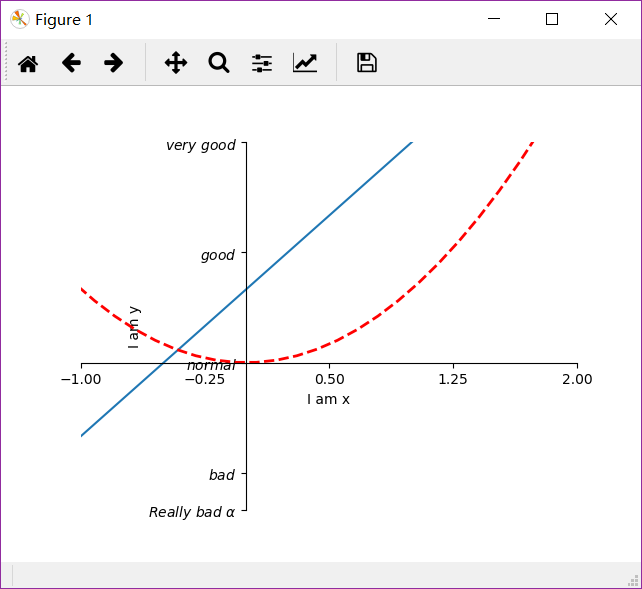Activate the Pan axes tool
Viewport: 642px width, 589px height.
176,63
